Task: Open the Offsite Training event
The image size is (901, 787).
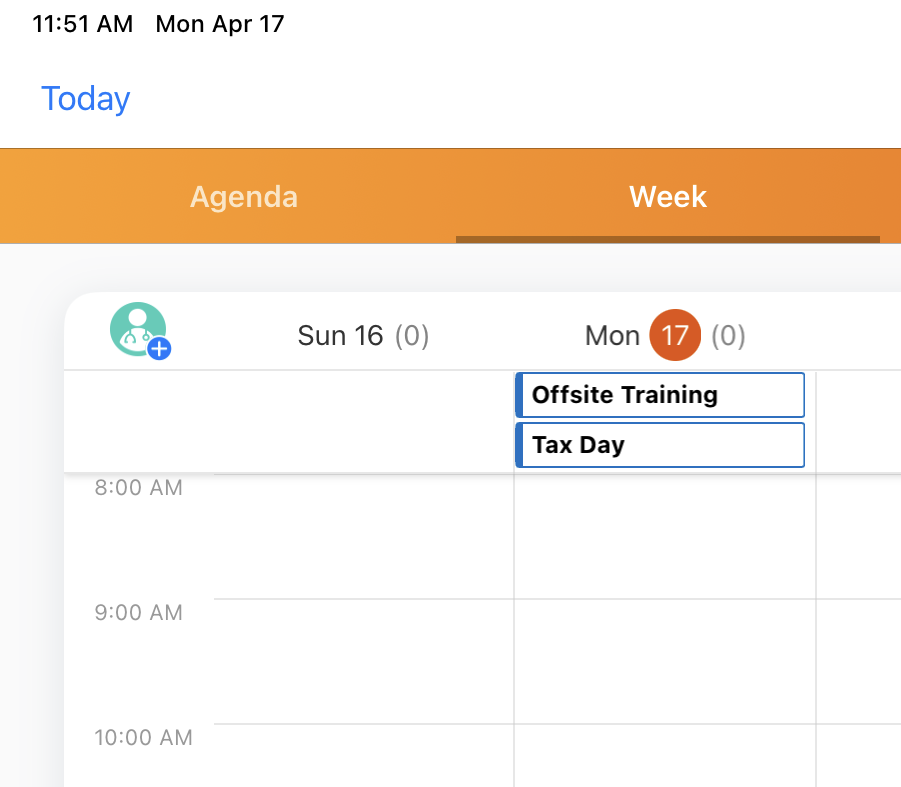Action: pos(660,395)
